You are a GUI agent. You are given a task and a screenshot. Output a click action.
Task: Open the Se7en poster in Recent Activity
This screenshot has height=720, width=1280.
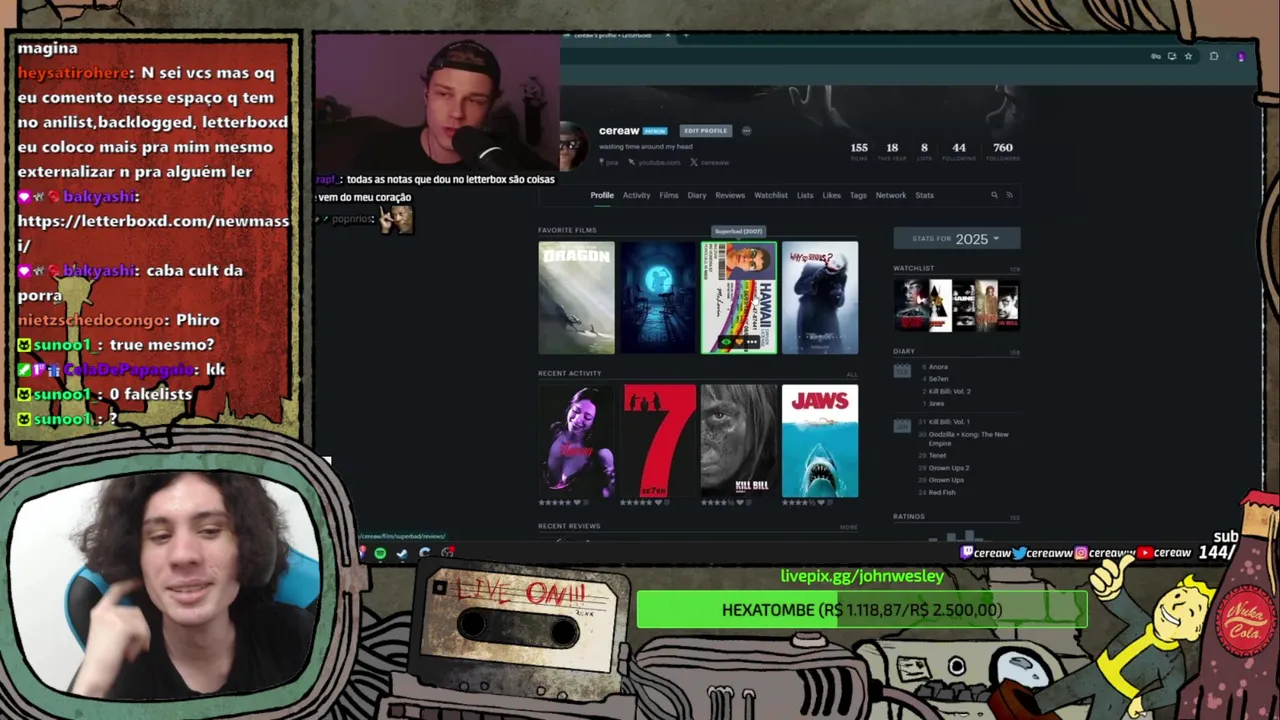click(659, 441)
